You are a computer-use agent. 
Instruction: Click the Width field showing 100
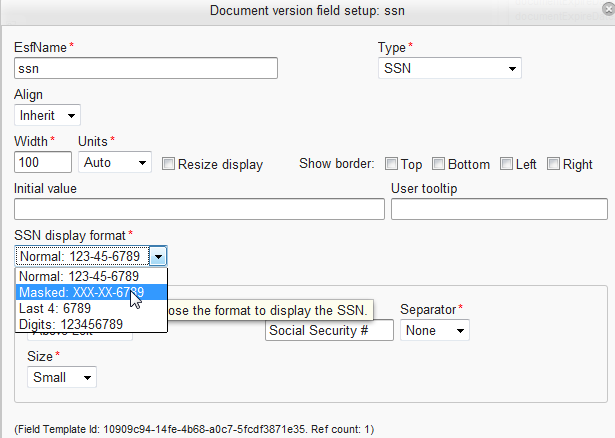(43, 162)
